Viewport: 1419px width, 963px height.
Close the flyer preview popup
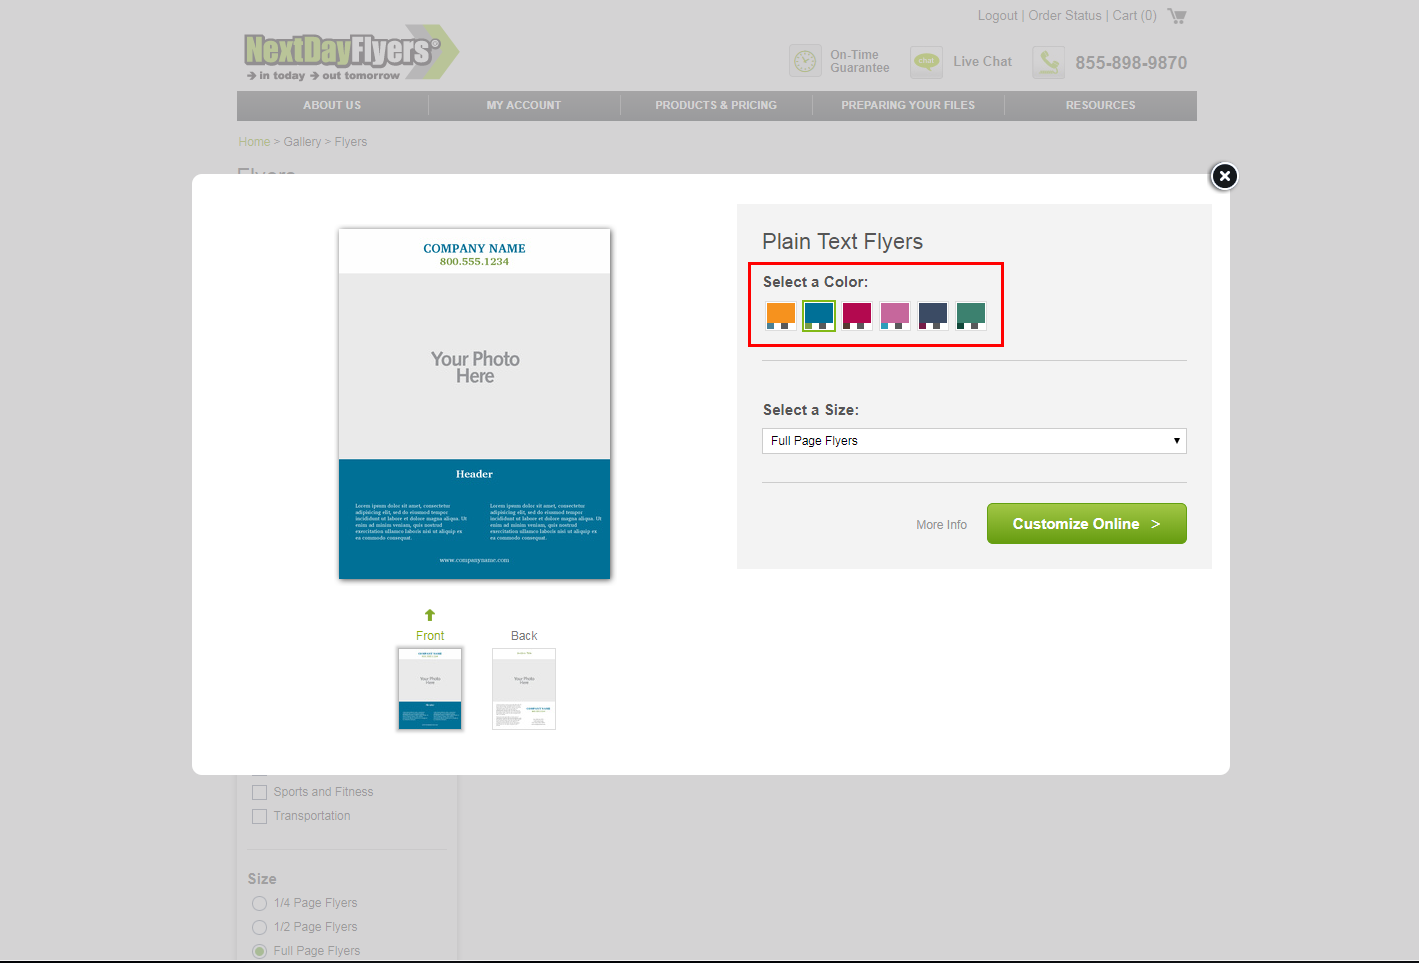pos(1224,176)
